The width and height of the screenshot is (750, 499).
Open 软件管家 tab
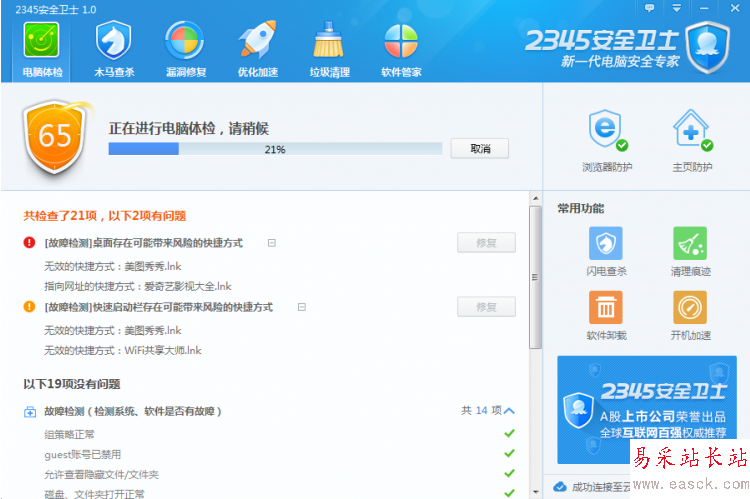[x=401, y=50]
